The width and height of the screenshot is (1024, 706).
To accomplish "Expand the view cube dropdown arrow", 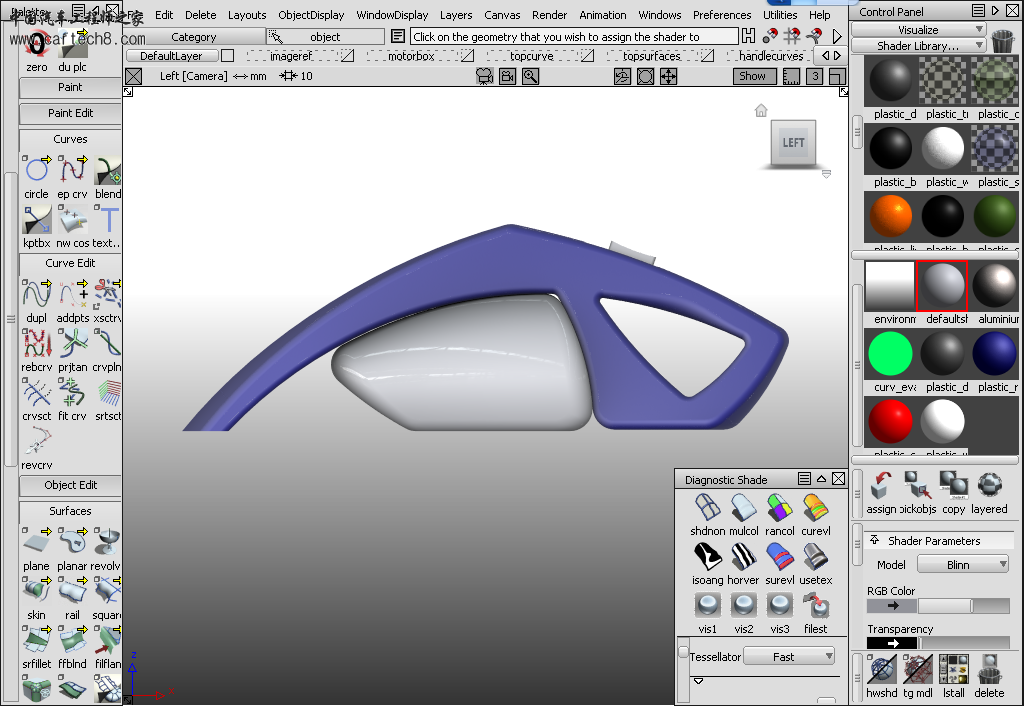I will [x=826, y=174].
